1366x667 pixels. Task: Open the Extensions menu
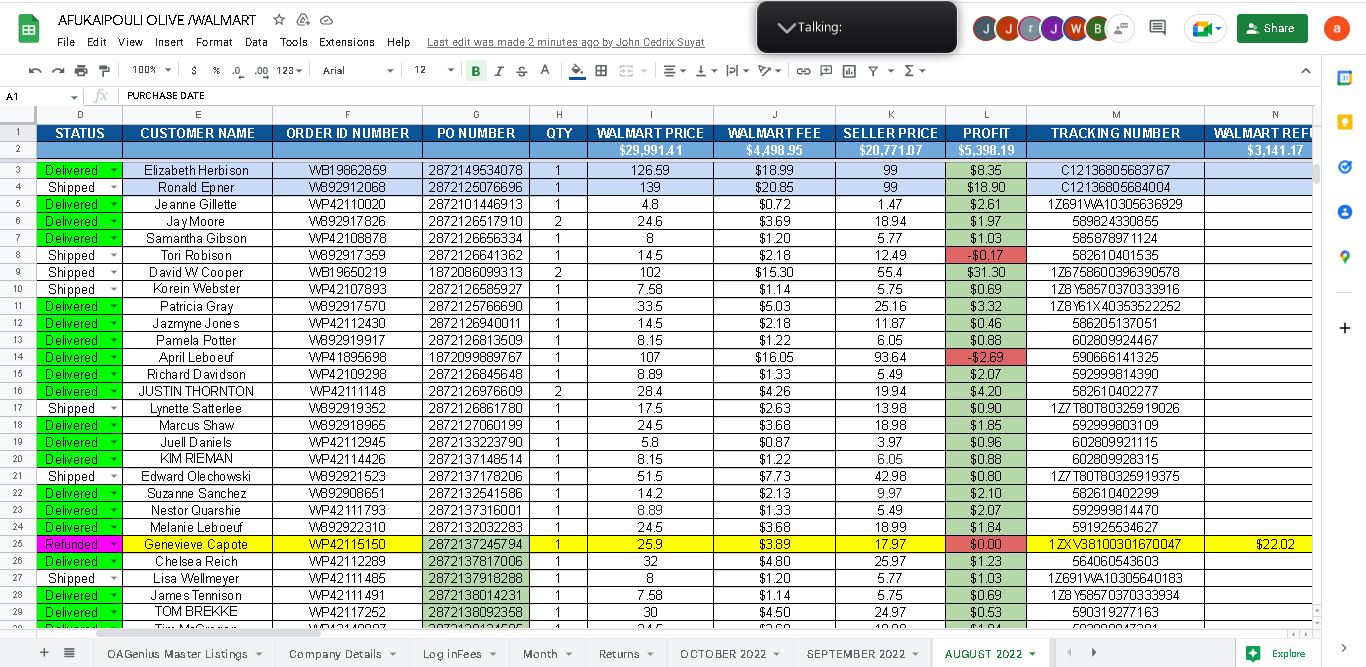(x=347, y=42)
